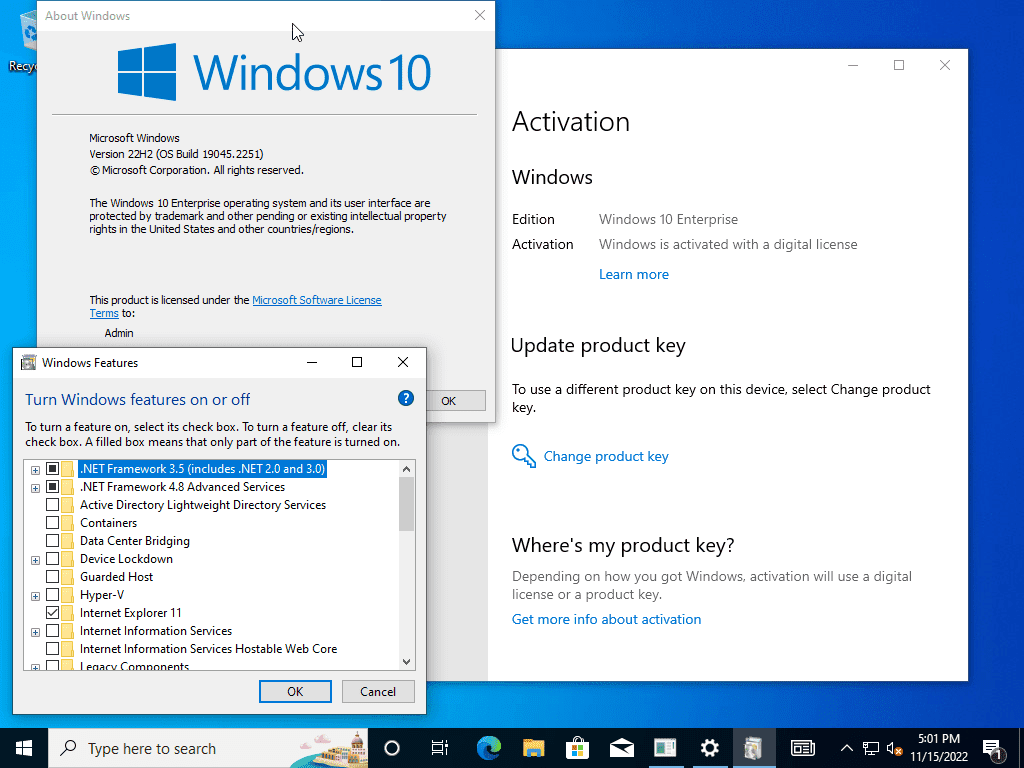
Task: Click the taskbar search box
Action: 208,748
